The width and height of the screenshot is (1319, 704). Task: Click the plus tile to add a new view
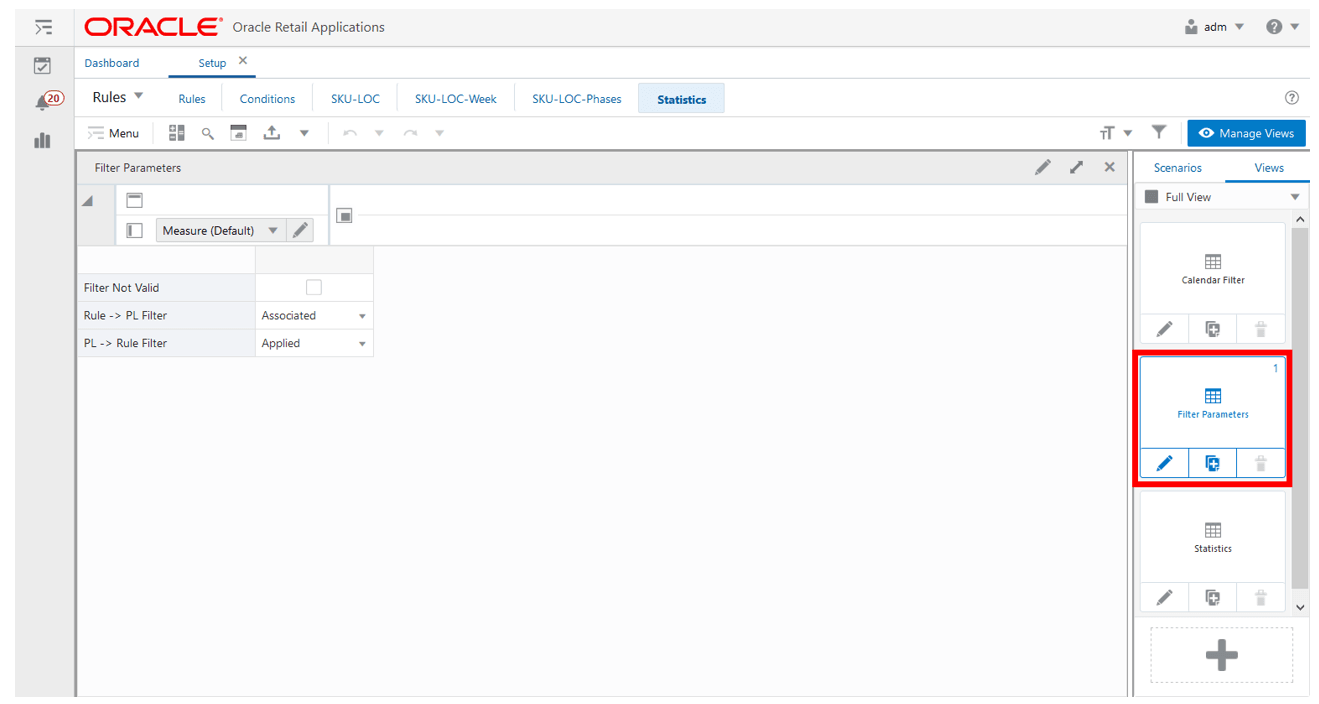1221,653
